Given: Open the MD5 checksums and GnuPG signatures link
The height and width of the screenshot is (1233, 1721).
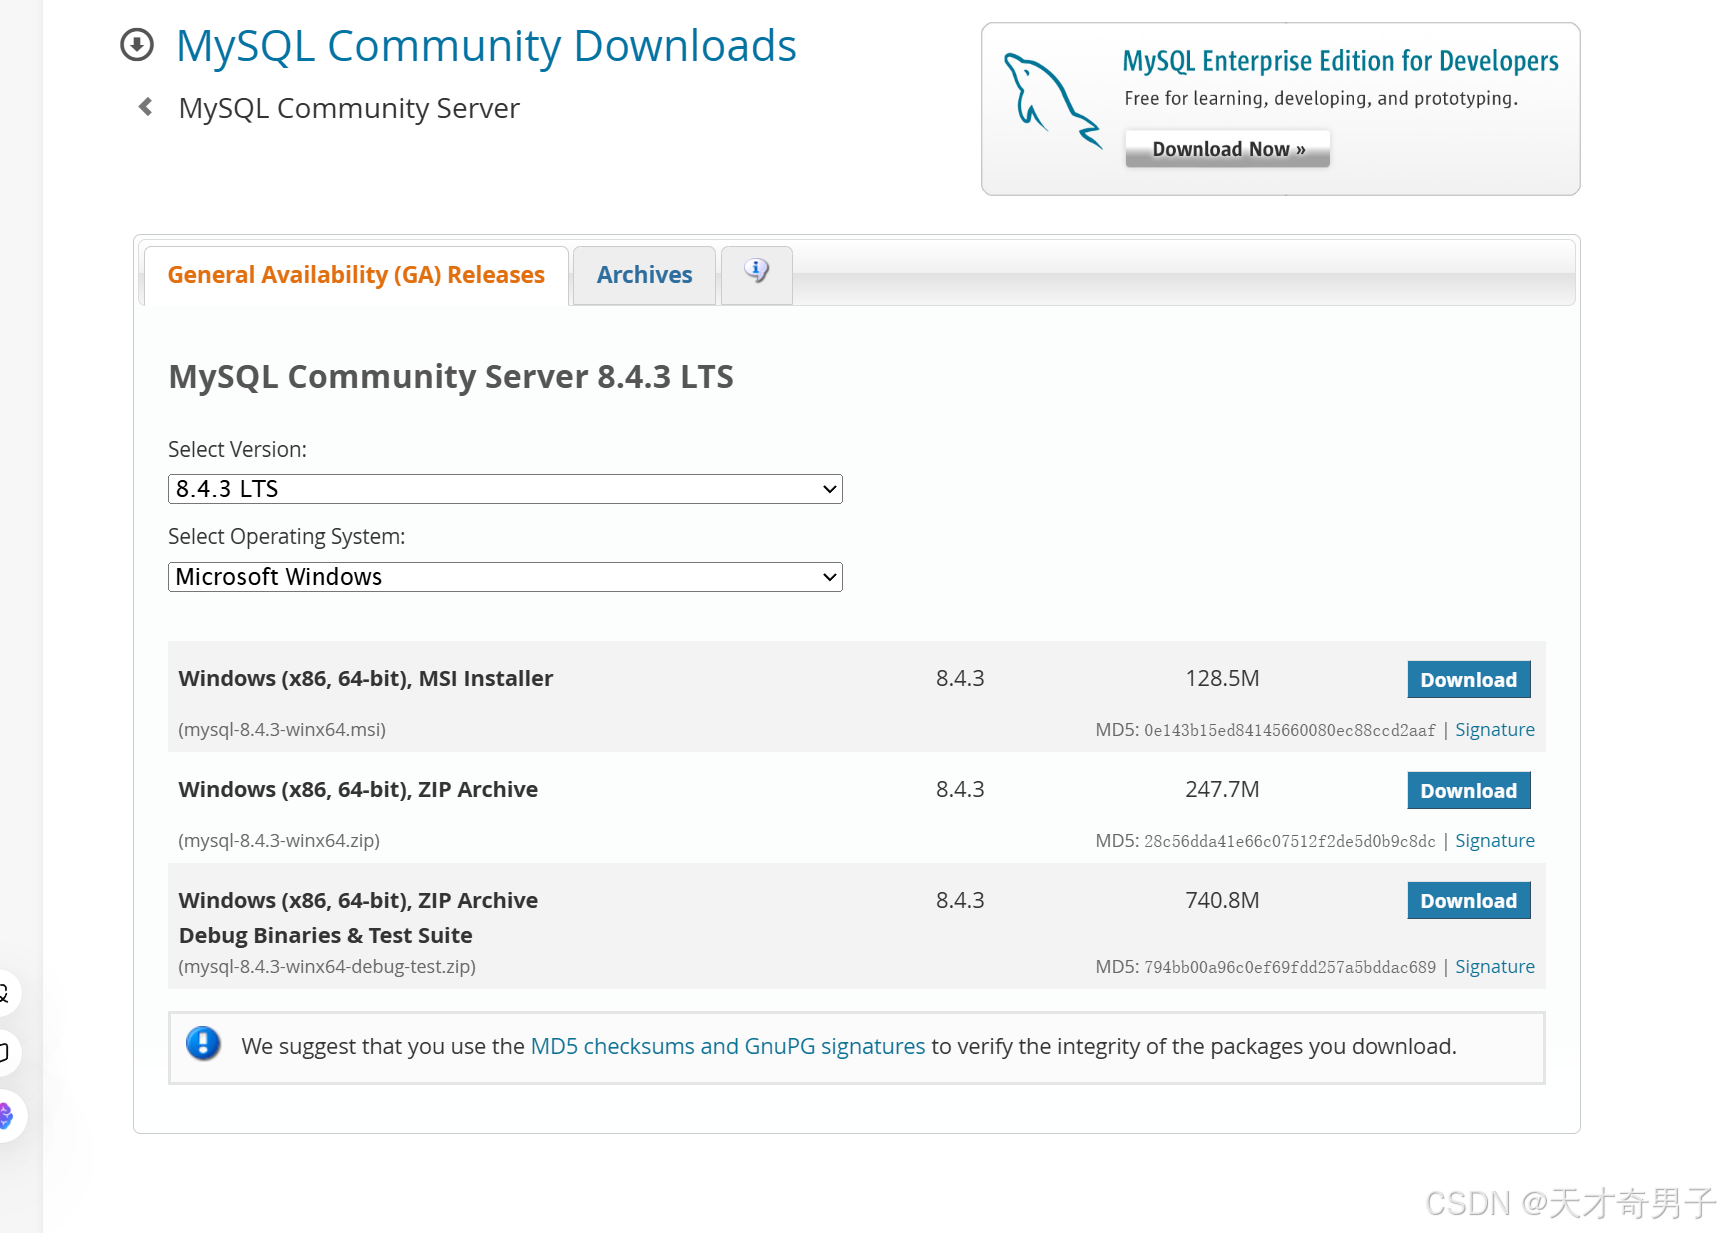Looking at the screenshot, I should [728, 1046].
